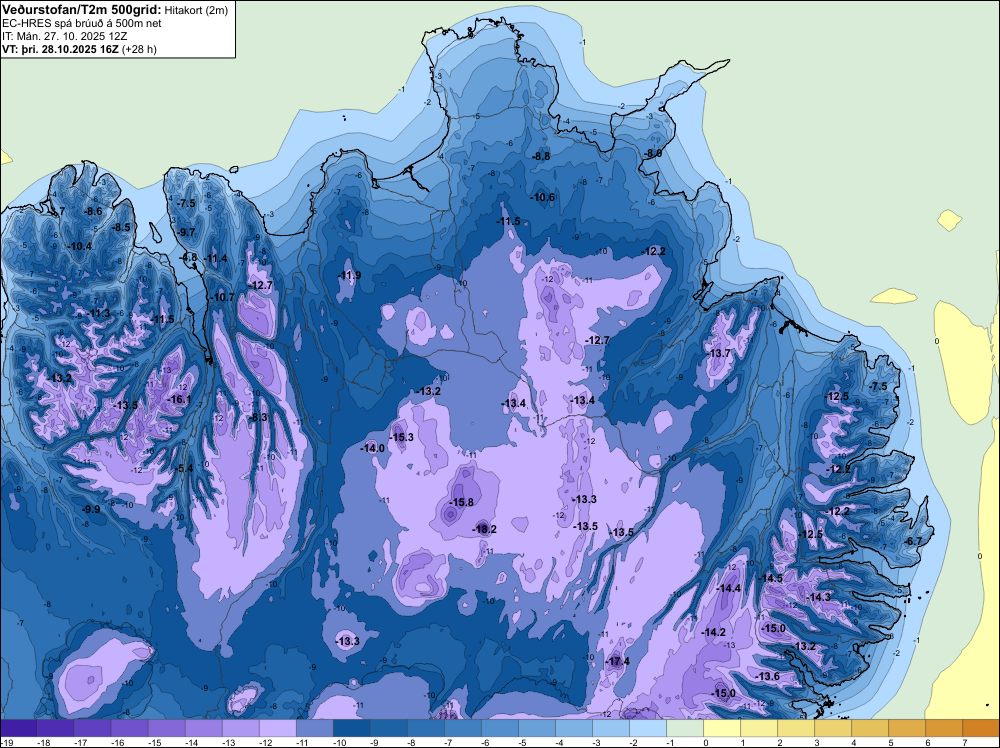This screenshot has width=1000, height=748.
Task: Select the -6.7 temperature label
Action: (x=913, y=541)
